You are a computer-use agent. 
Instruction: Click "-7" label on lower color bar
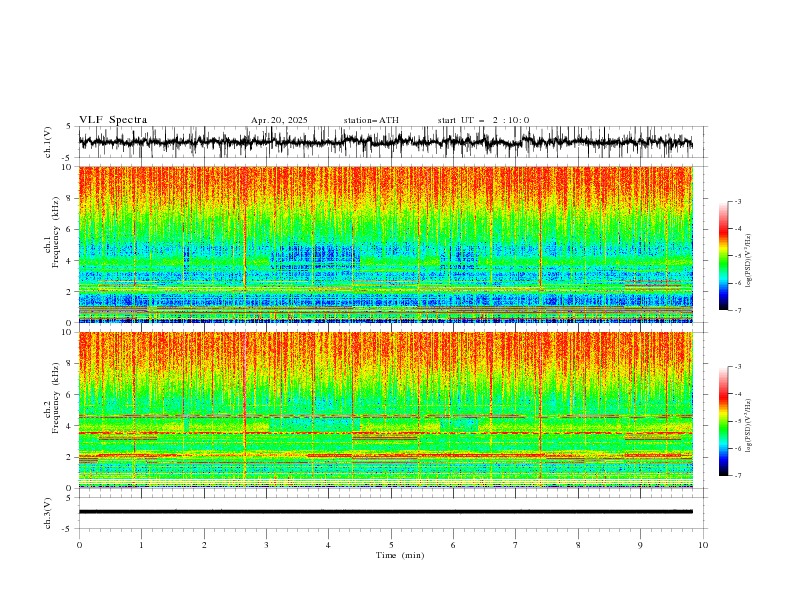[738, 476]
